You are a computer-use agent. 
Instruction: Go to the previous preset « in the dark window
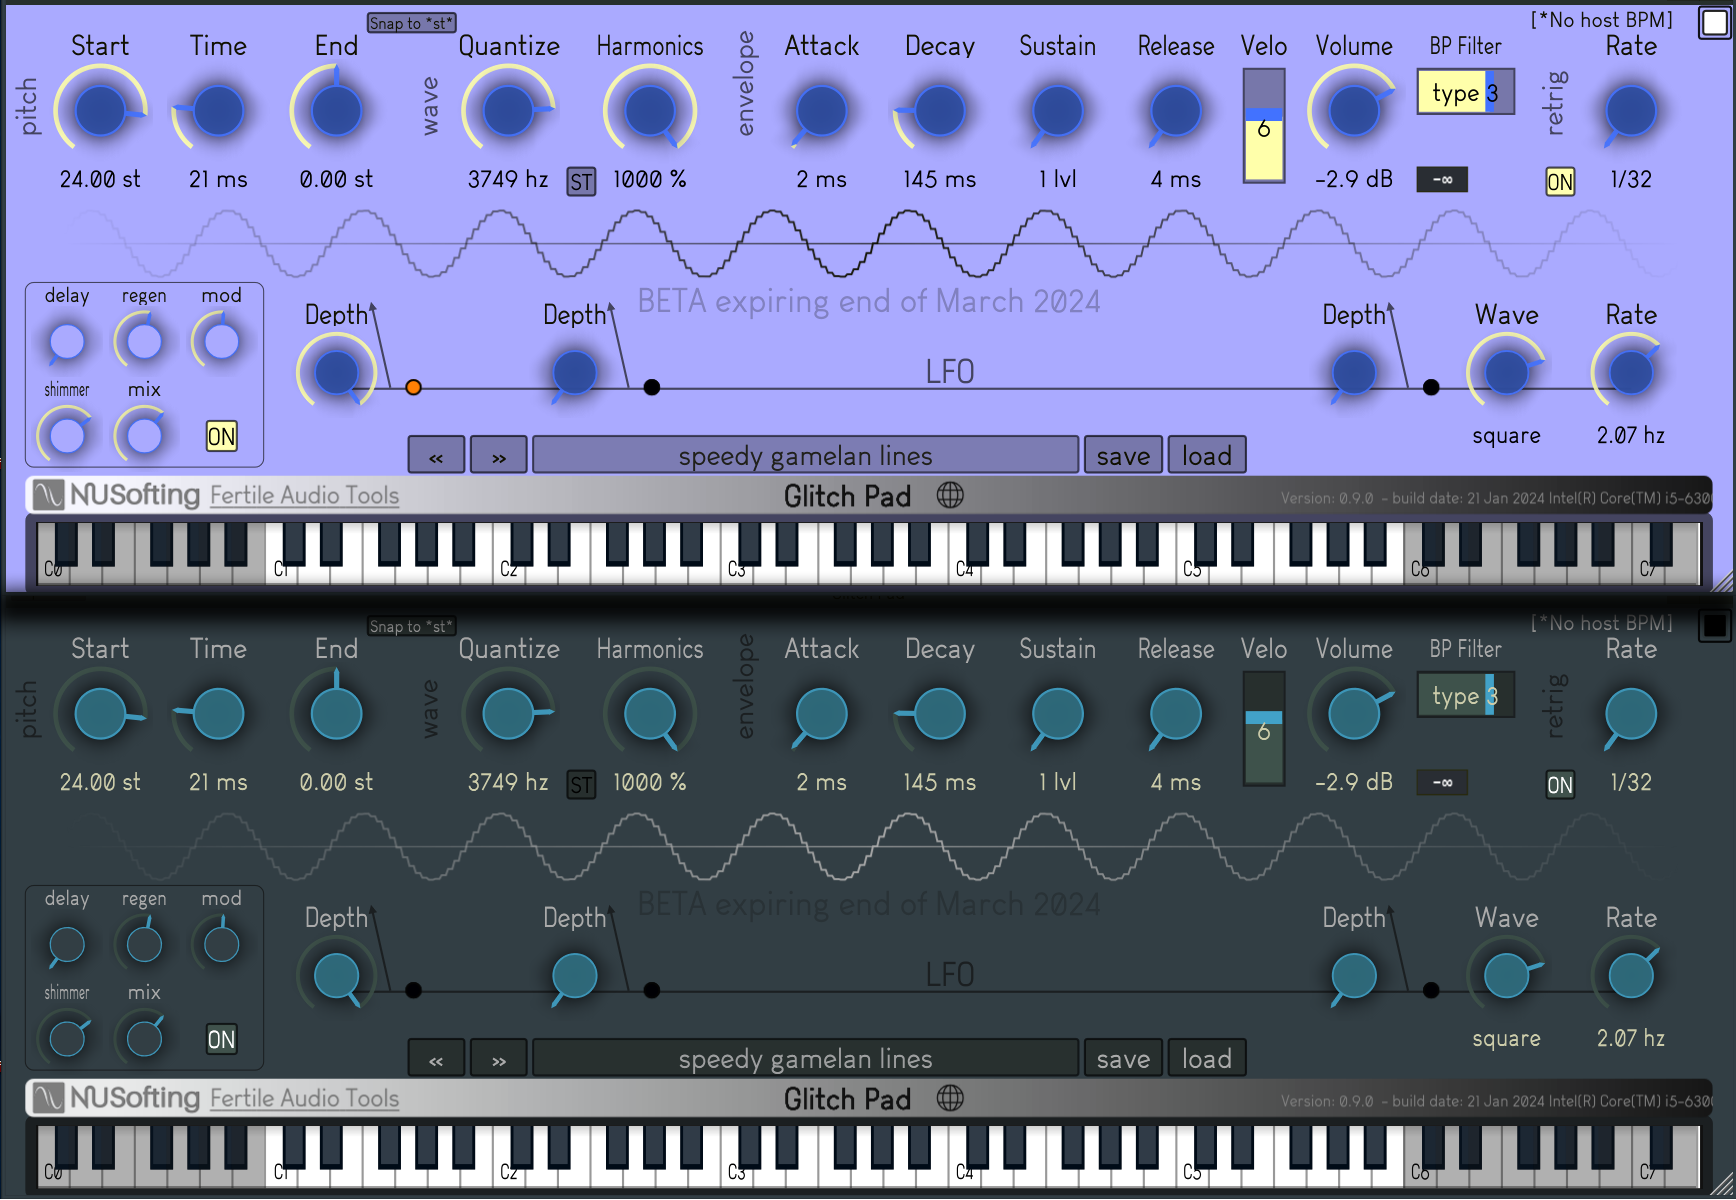tap(436, 1058)
